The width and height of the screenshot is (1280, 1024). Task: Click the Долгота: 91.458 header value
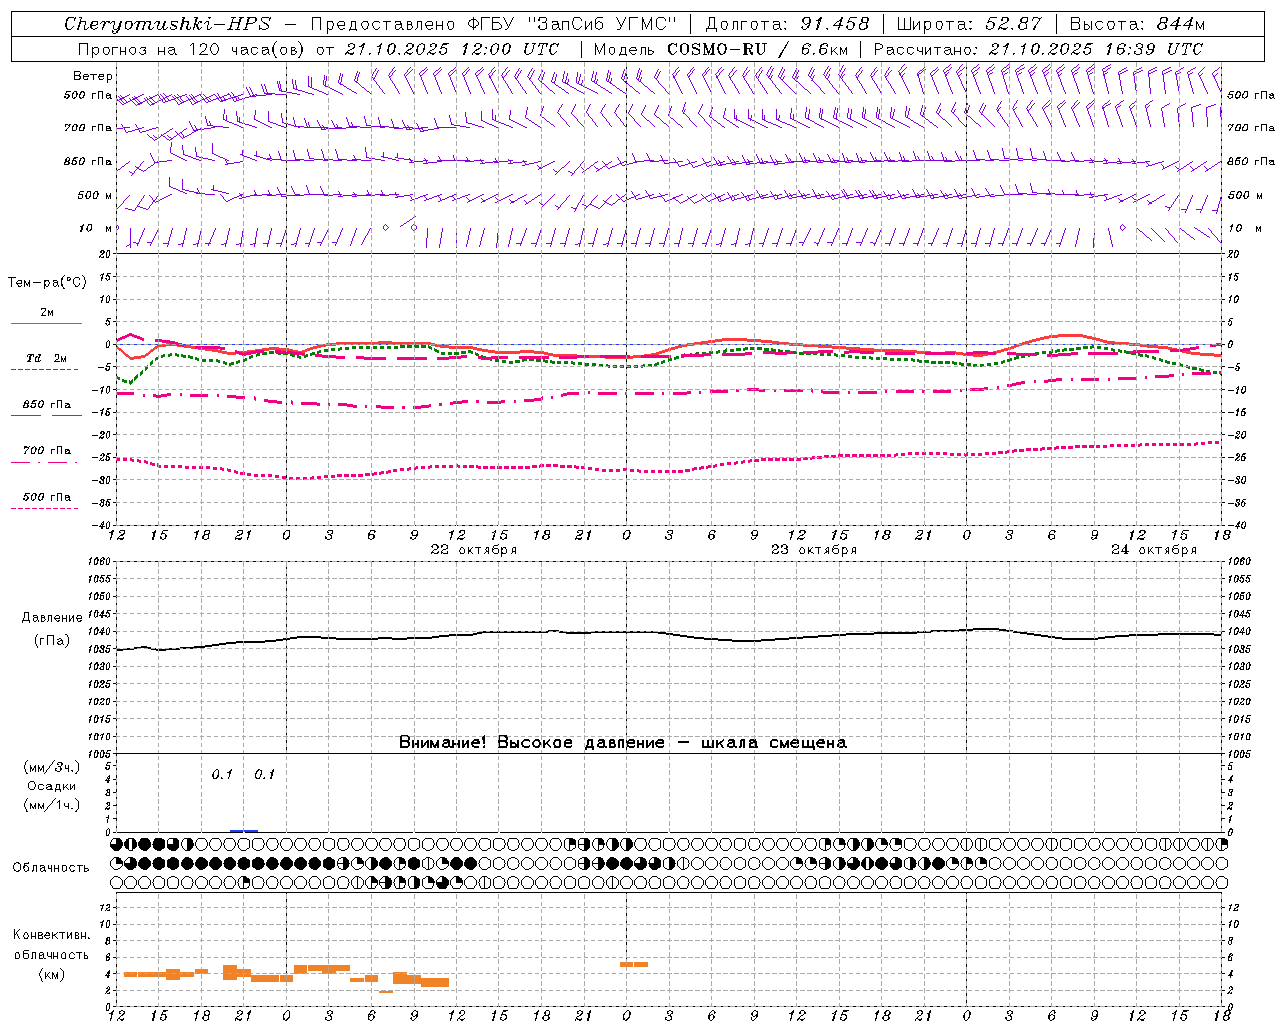787,24
